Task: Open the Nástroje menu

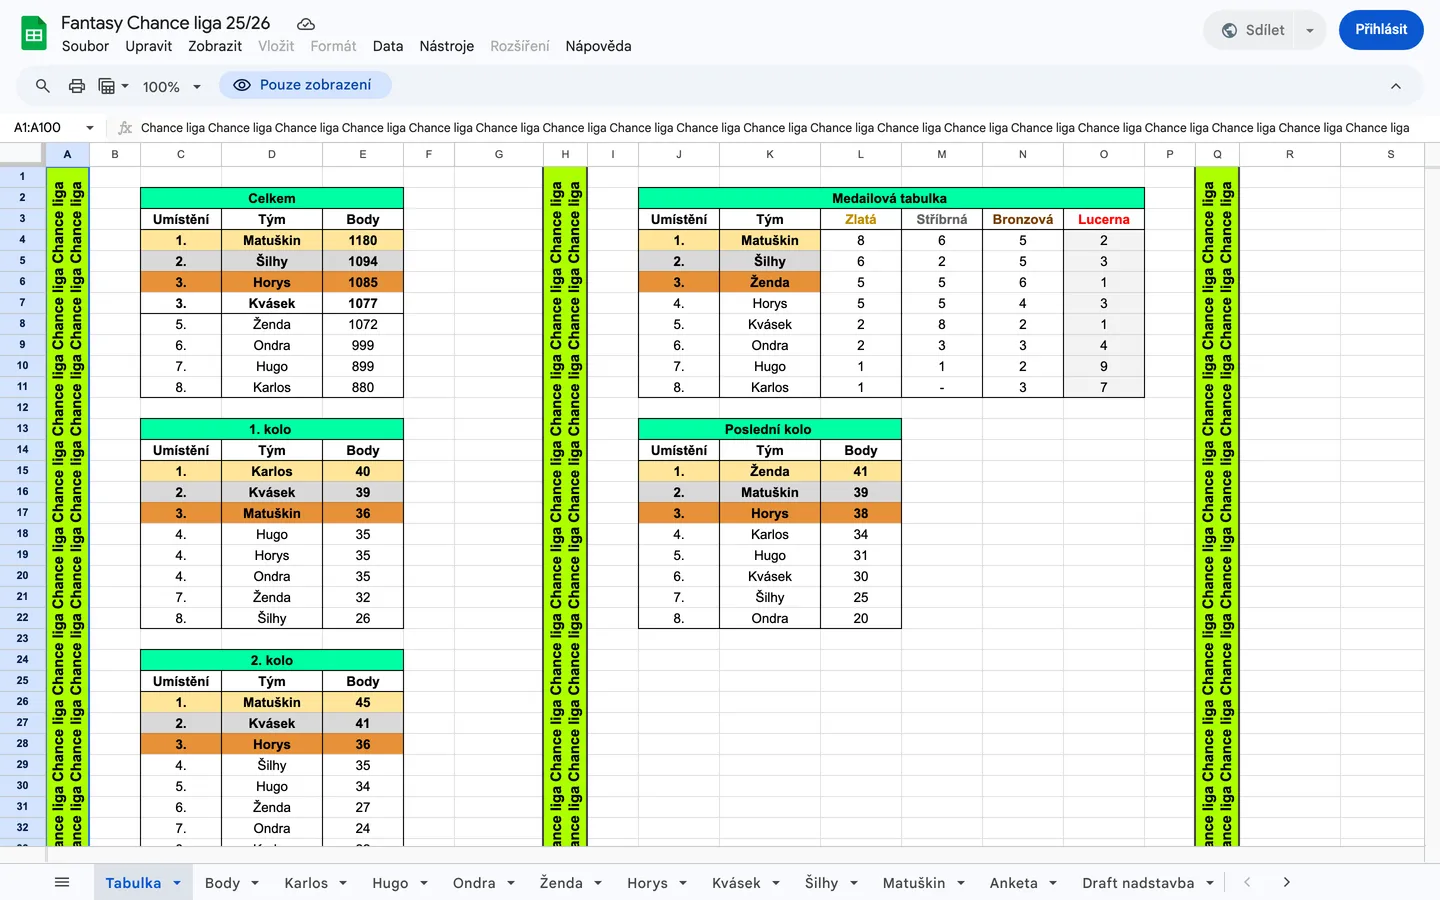Action: pyautogui.click(x=447, y=46)
